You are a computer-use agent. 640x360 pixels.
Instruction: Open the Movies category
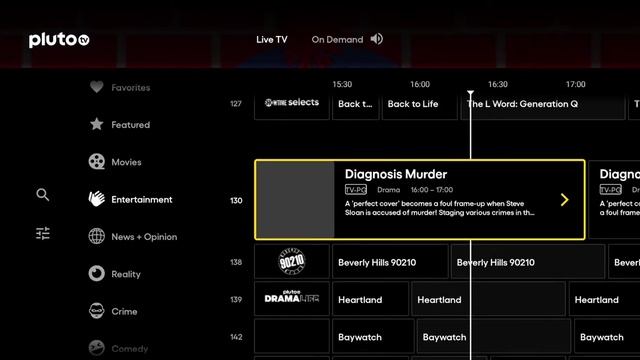126,162
